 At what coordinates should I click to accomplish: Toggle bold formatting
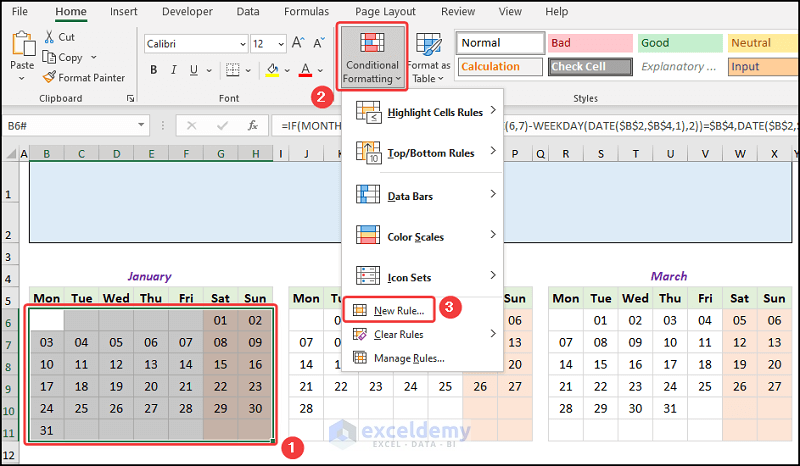(x=153, y=70)
